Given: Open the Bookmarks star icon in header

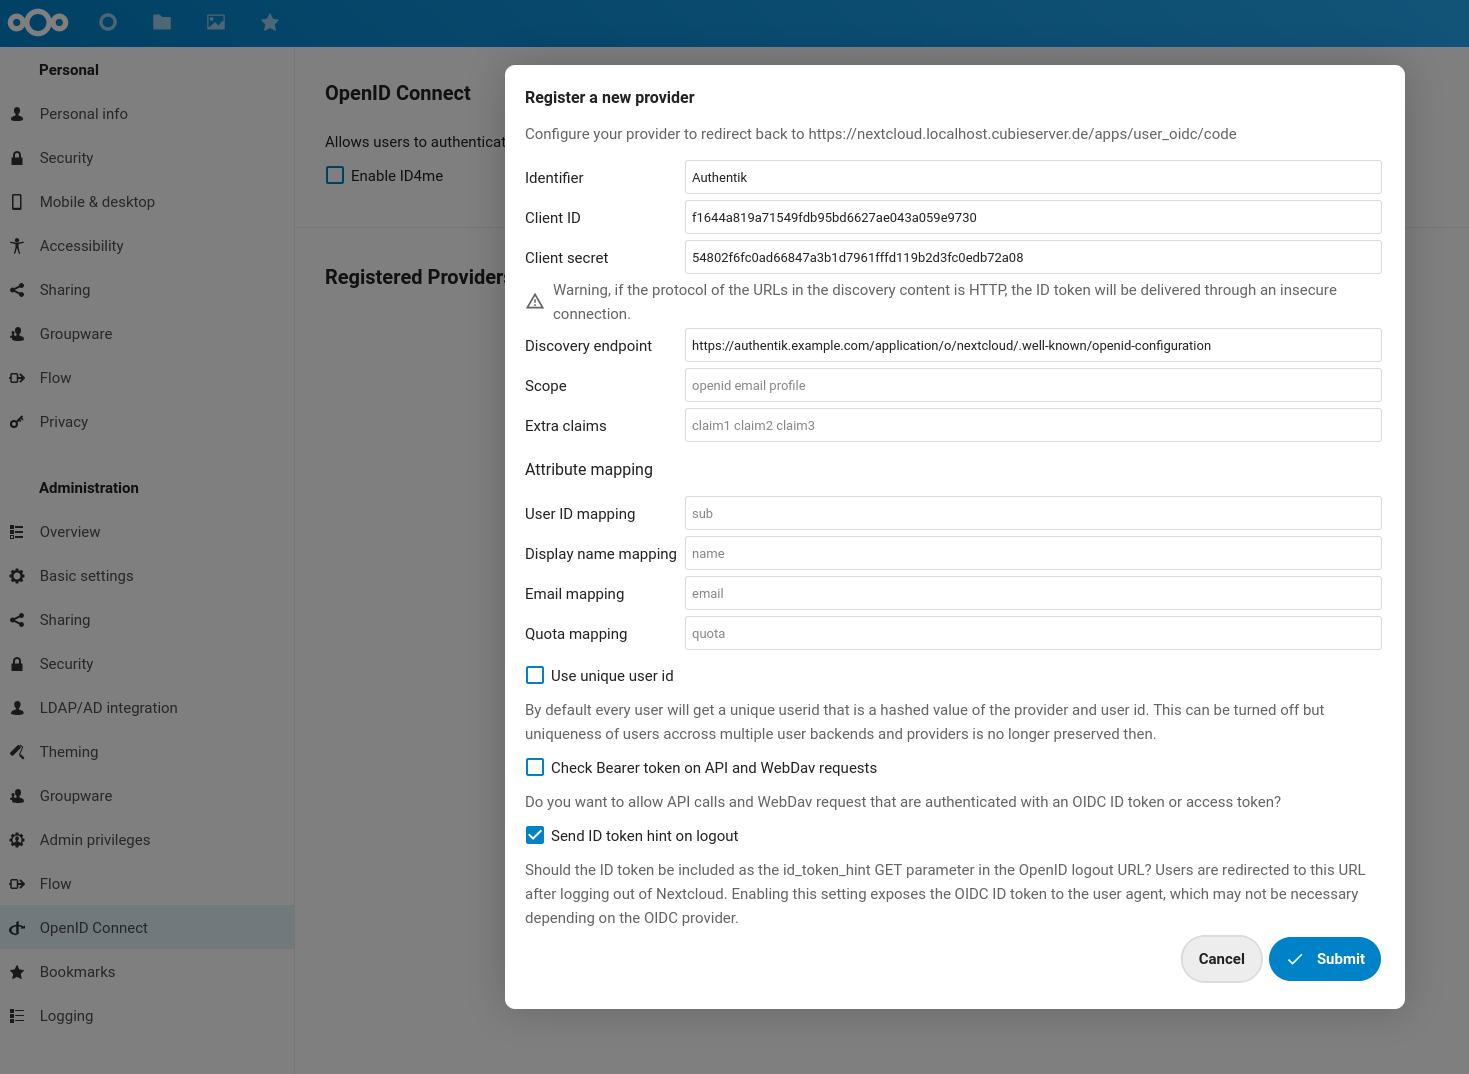Looking at the screenshot, I should (x=270, y=22).
